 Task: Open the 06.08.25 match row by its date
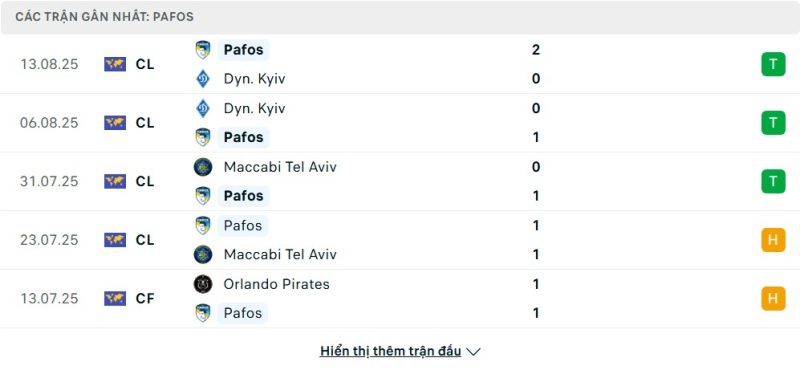tap(49, 123)
